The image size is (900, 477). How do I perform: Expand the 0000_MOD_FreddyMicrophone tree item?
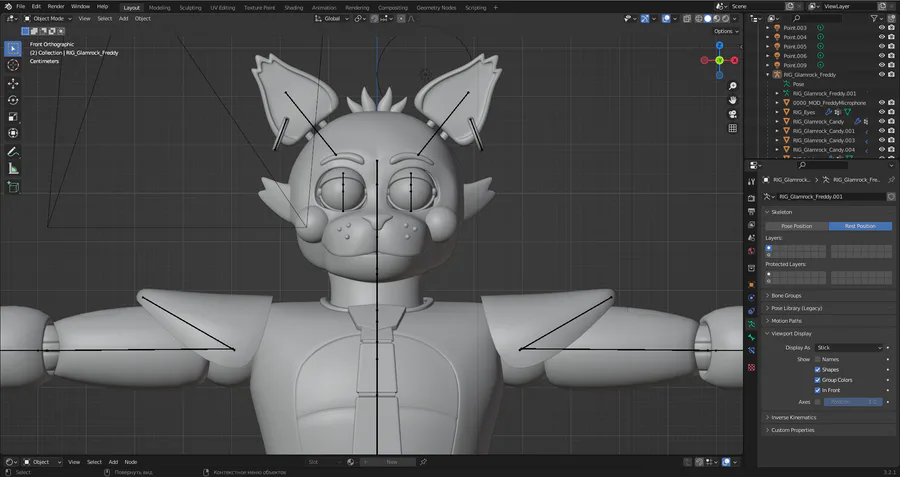coord(777,103)
